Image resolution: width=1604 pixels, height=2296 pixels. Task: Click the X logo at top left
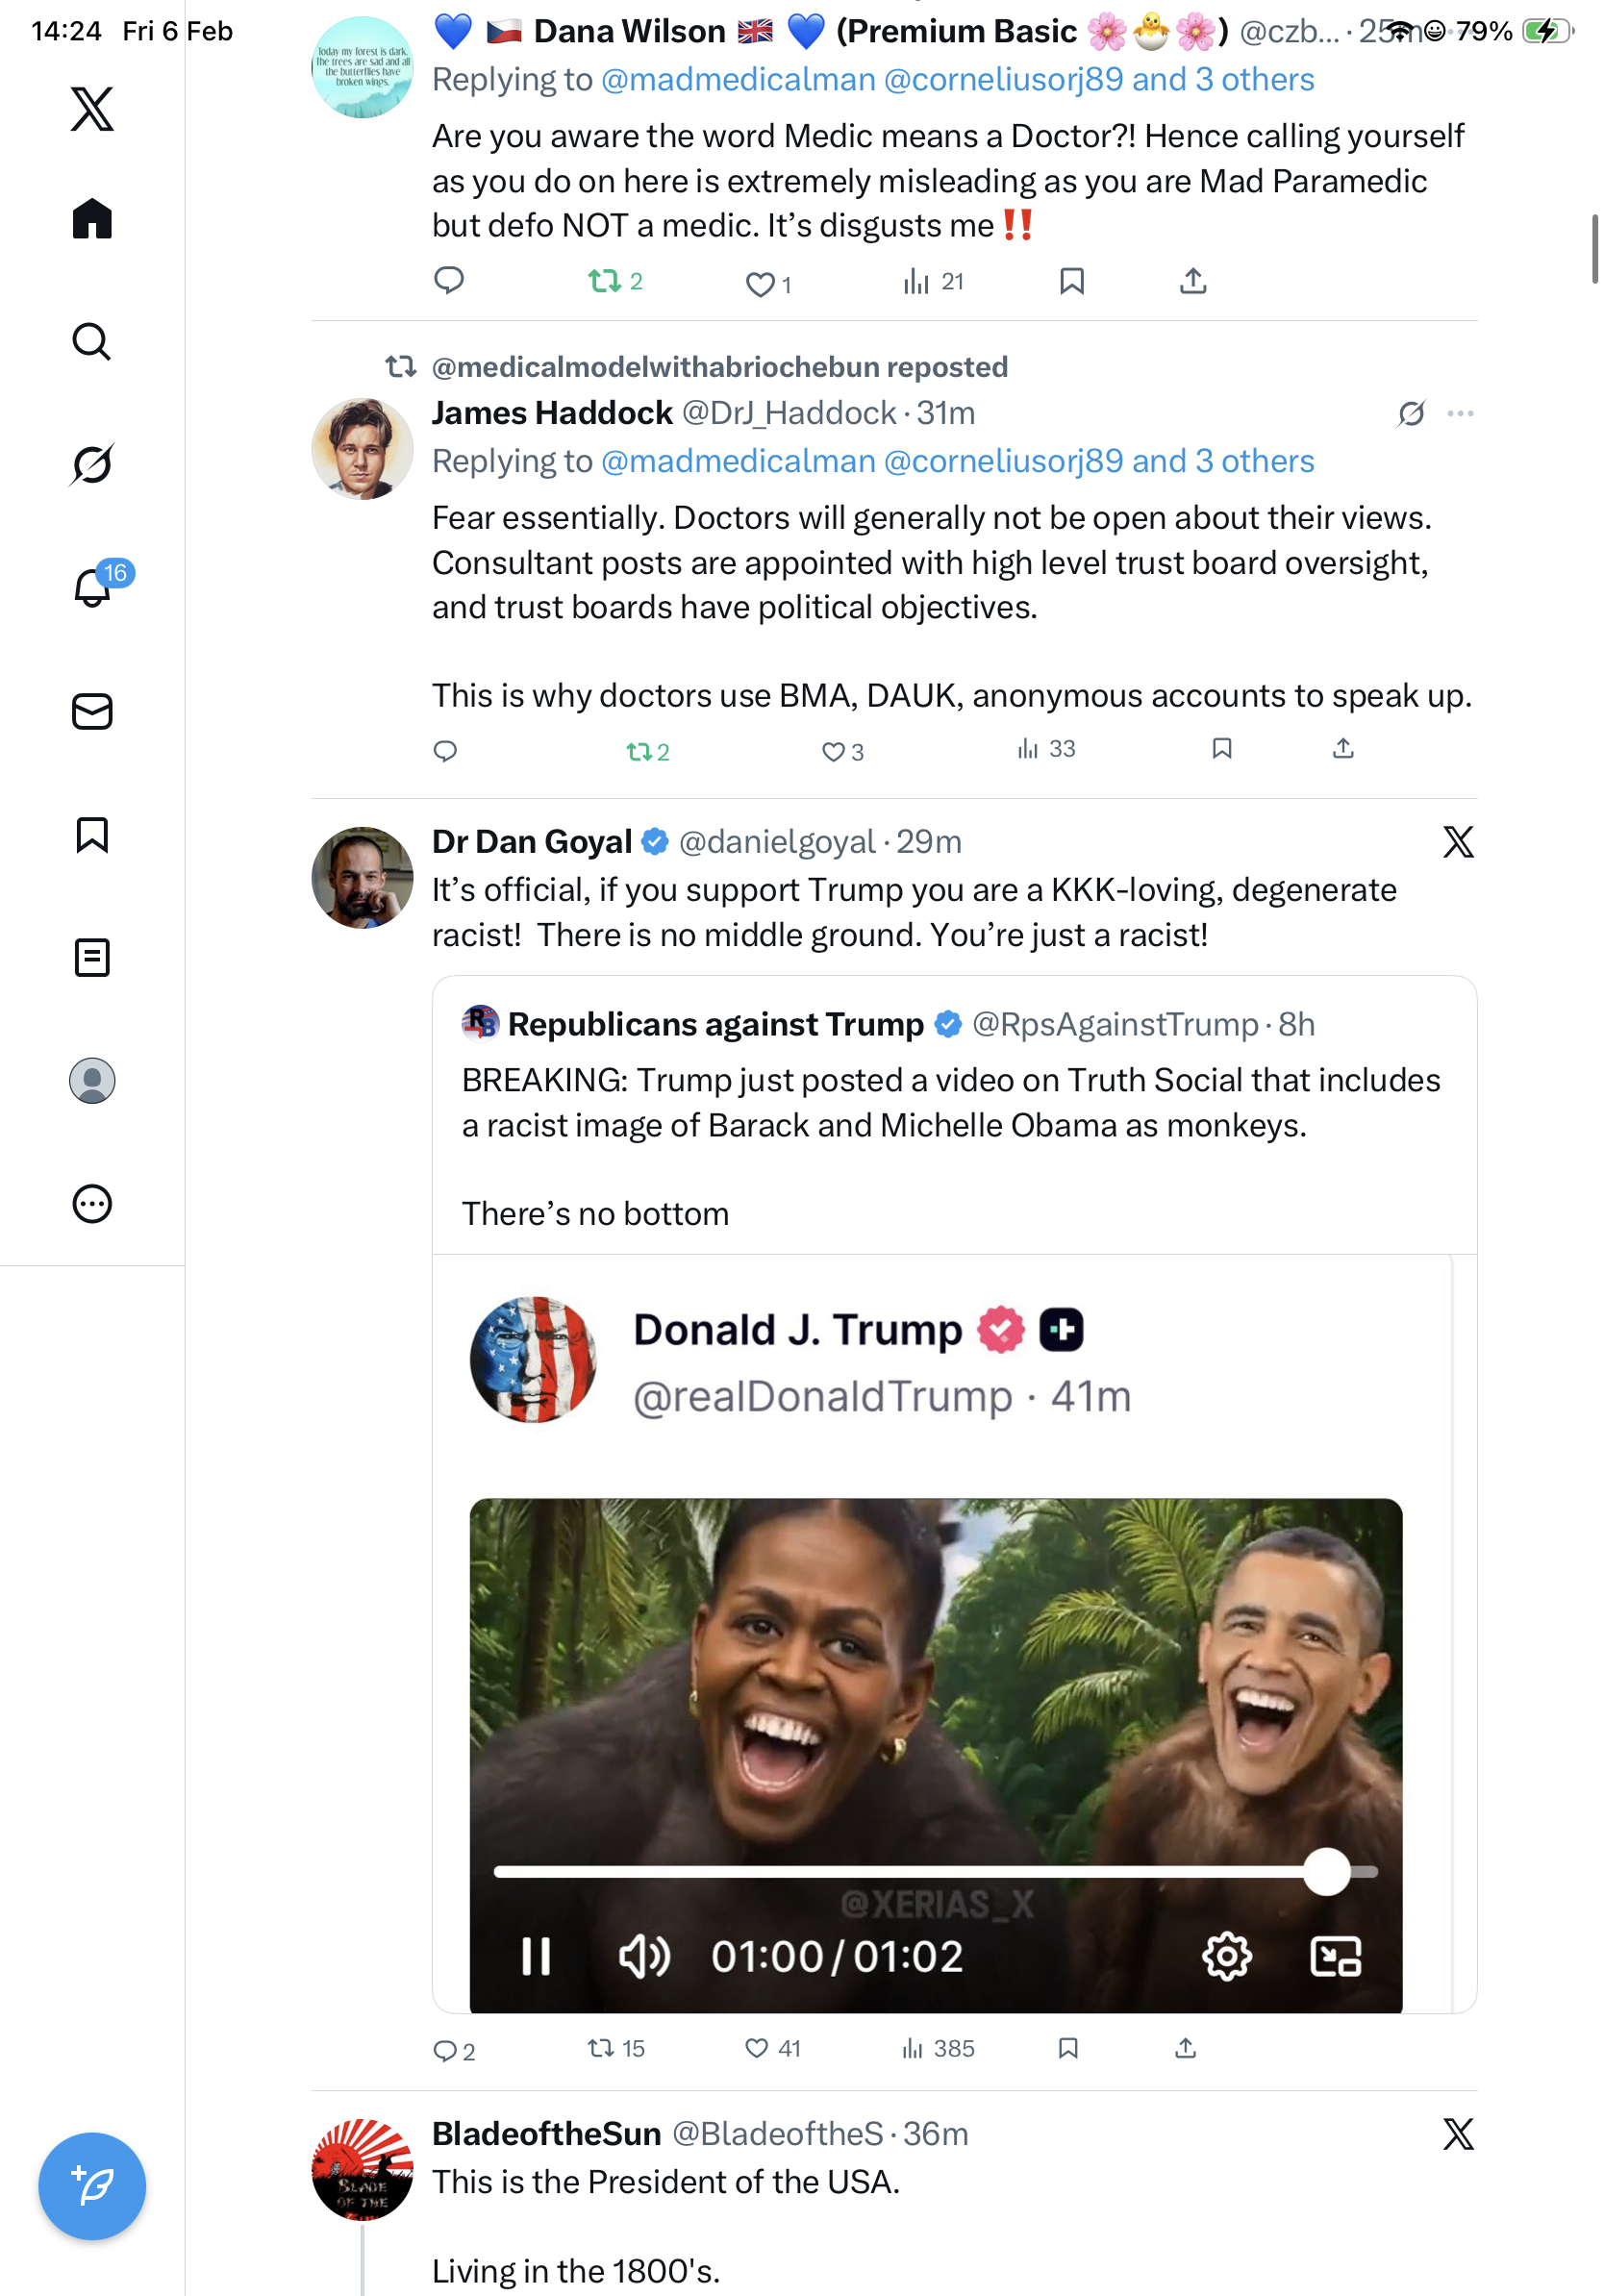coord(92,109)
